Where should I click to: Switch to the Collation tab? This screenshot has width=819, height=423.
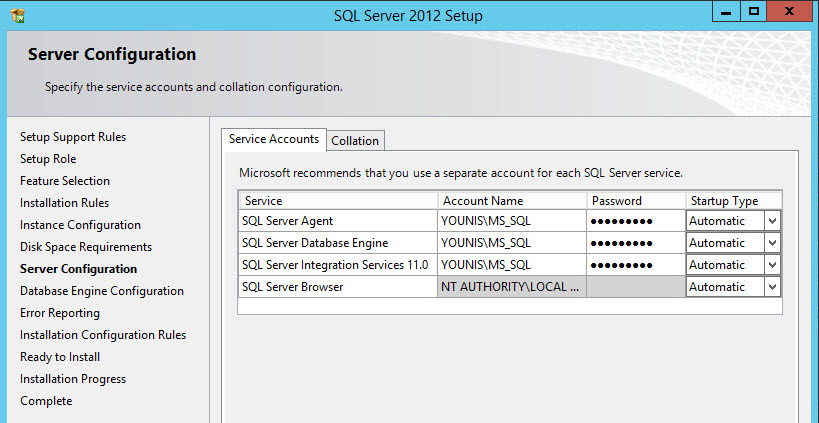(355, 141)
